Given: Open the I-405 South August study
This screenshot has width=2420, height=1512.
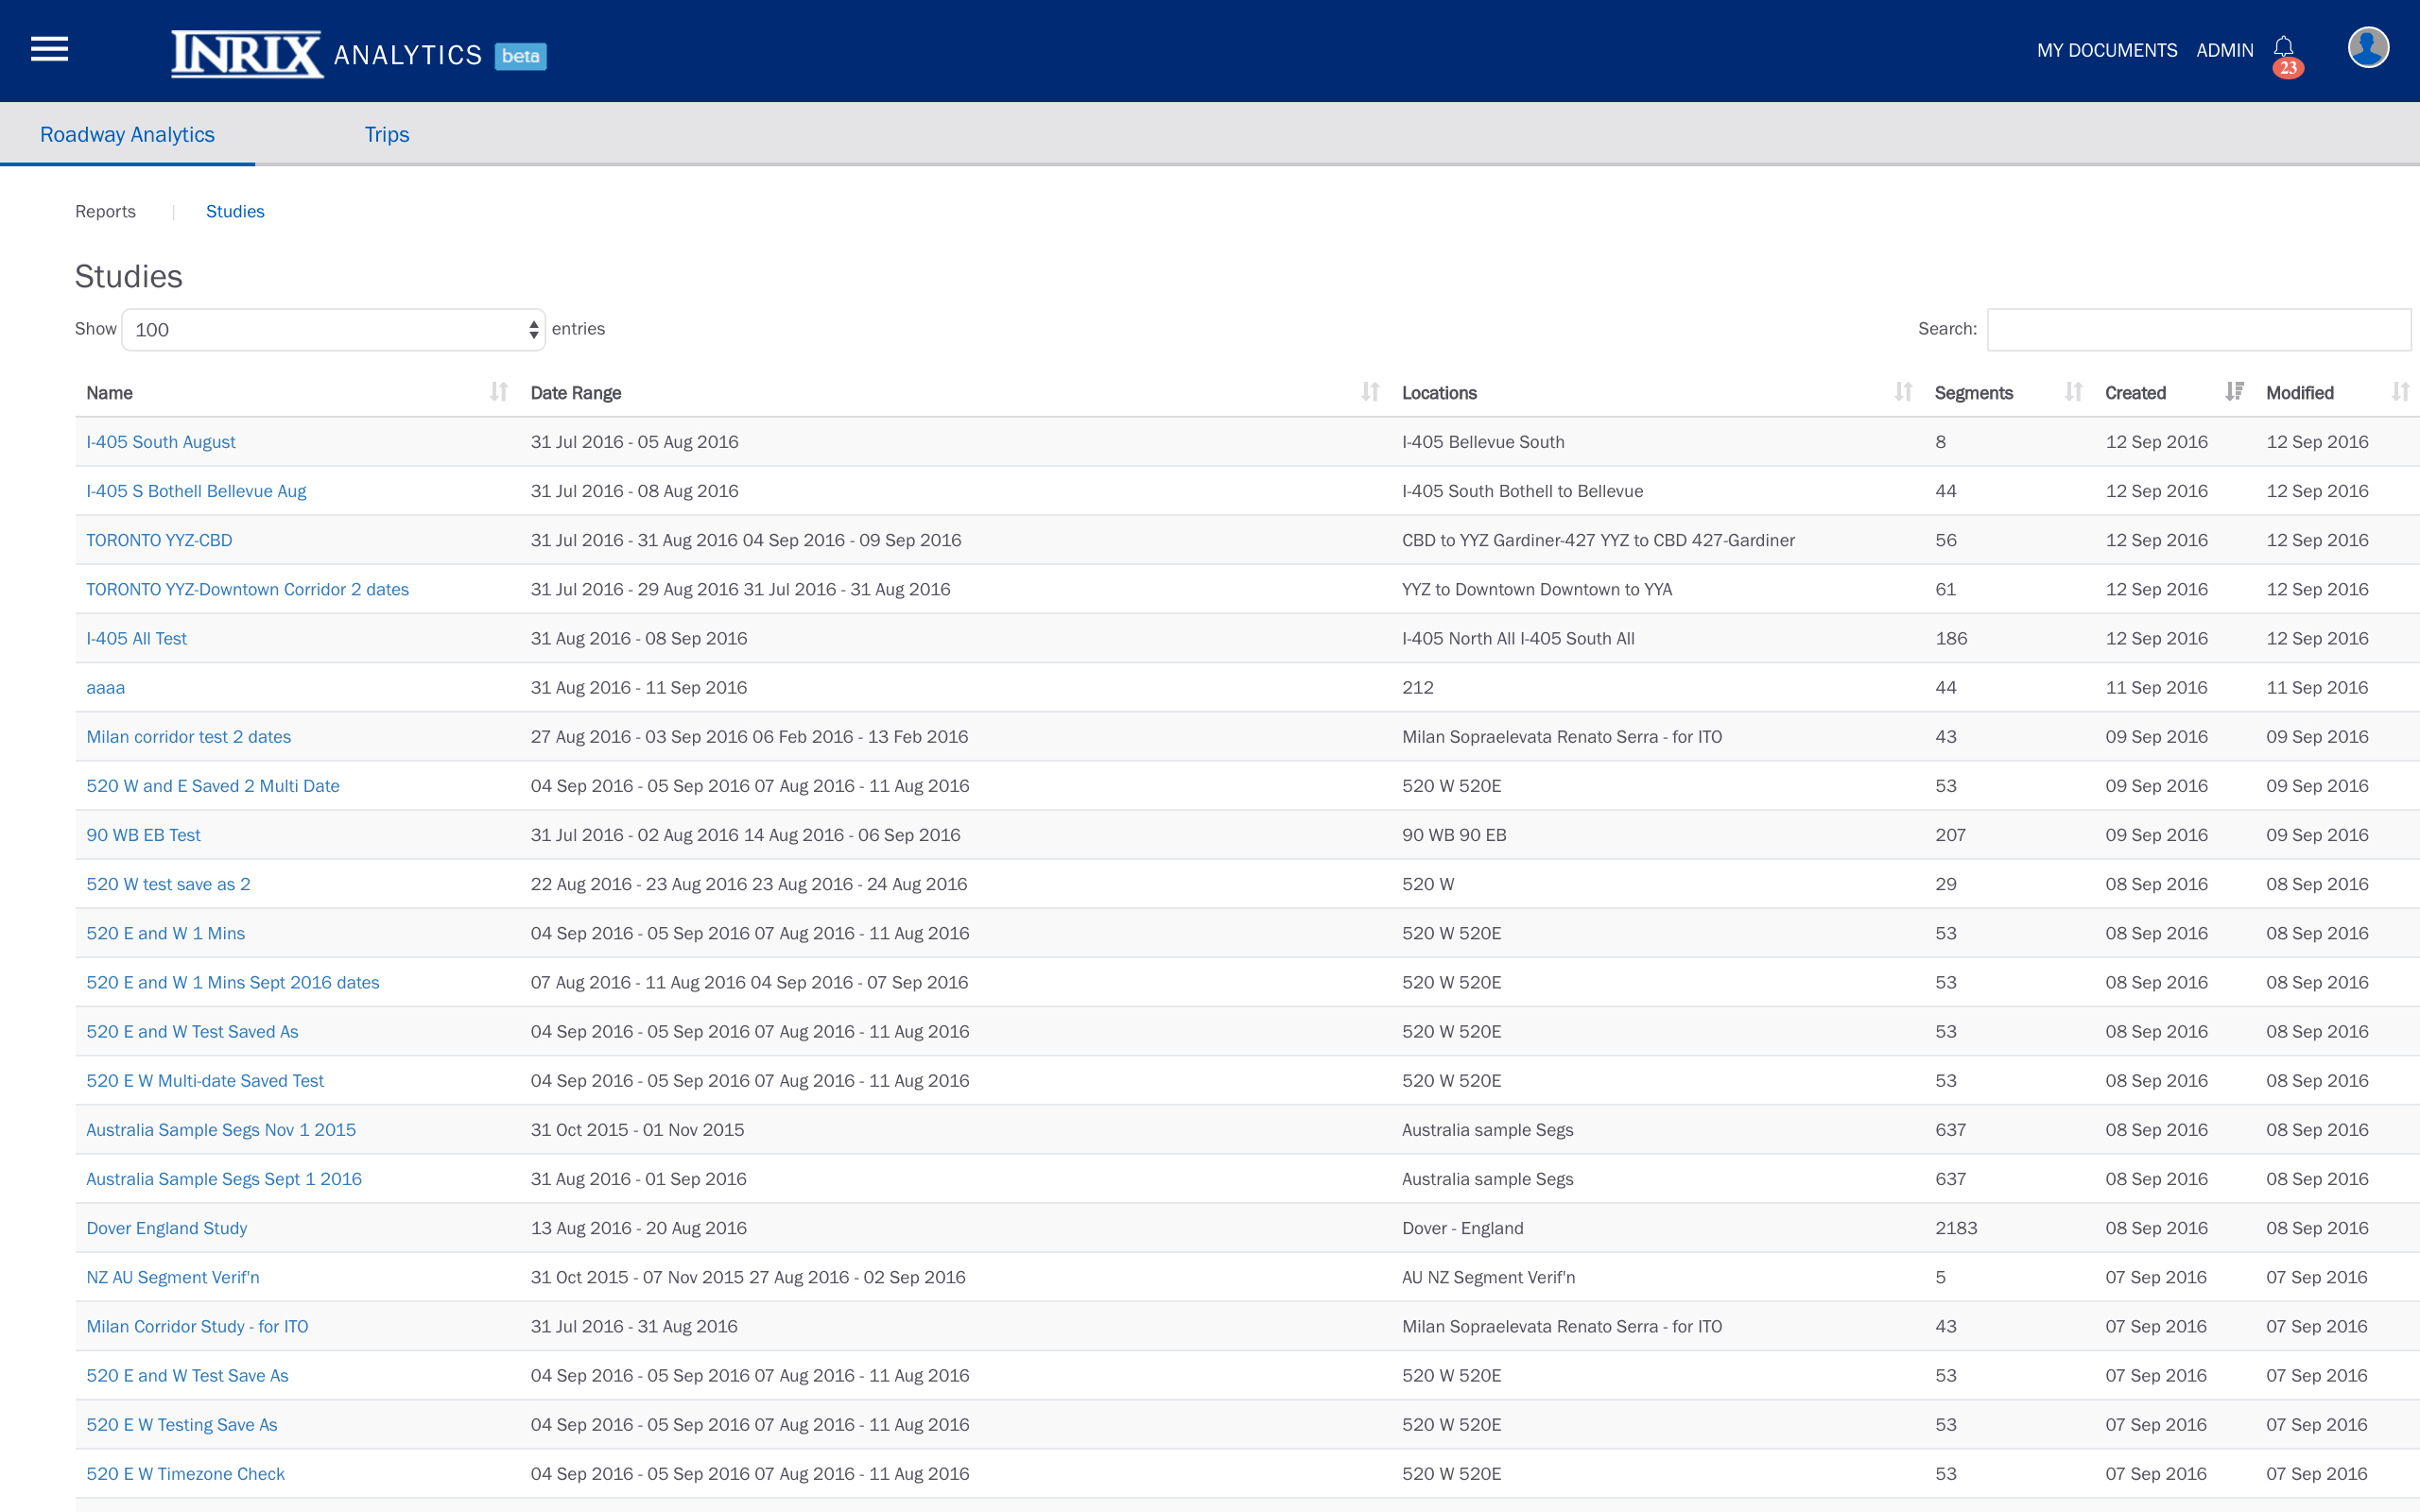Looking at the screenshot, I should click(161, 442).
